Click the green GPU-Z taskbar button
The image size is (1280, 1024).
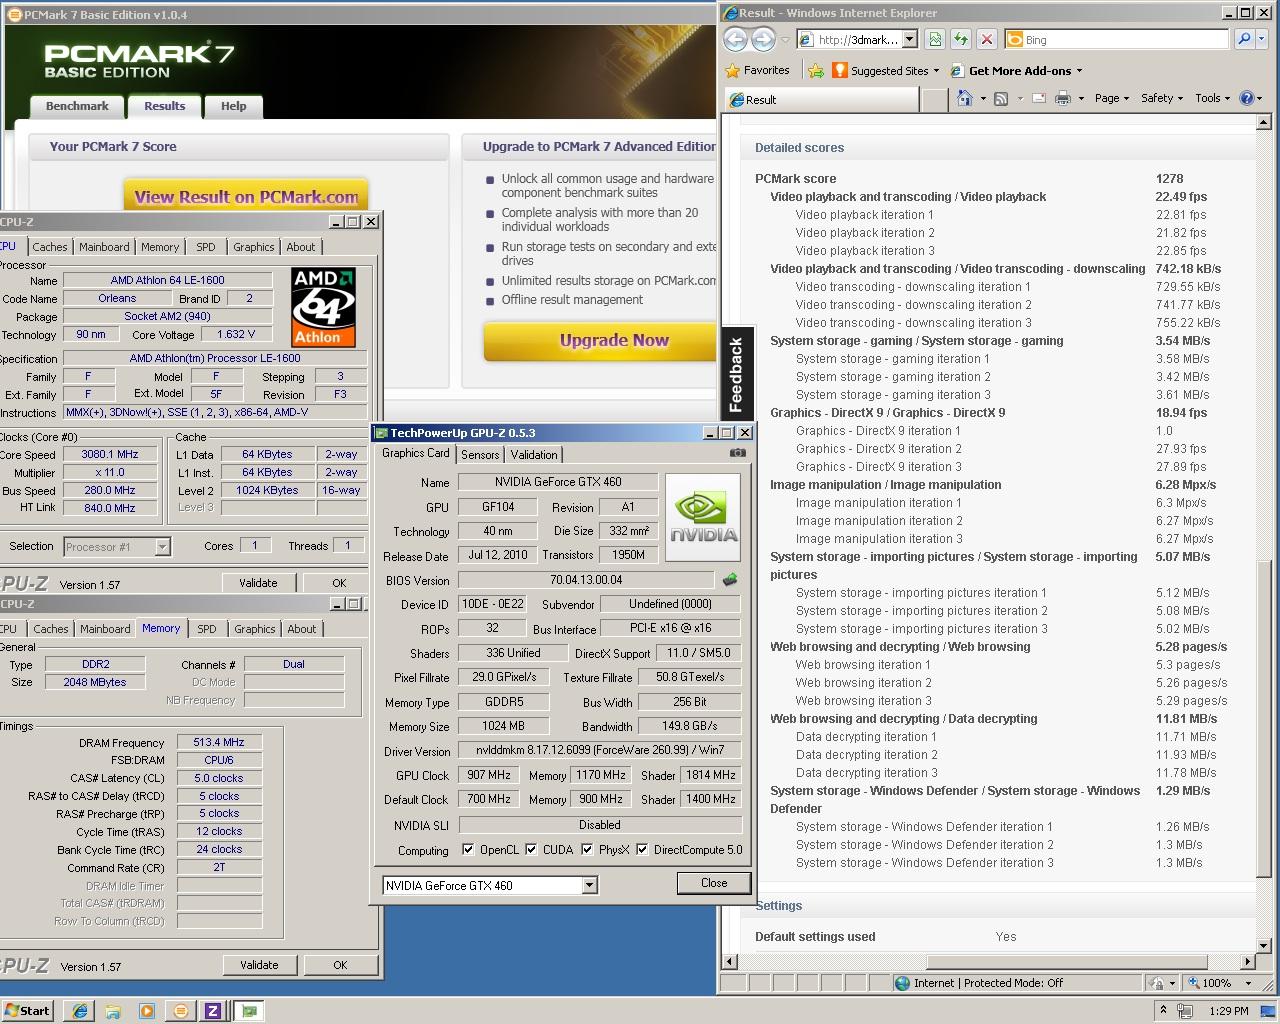249,1011
